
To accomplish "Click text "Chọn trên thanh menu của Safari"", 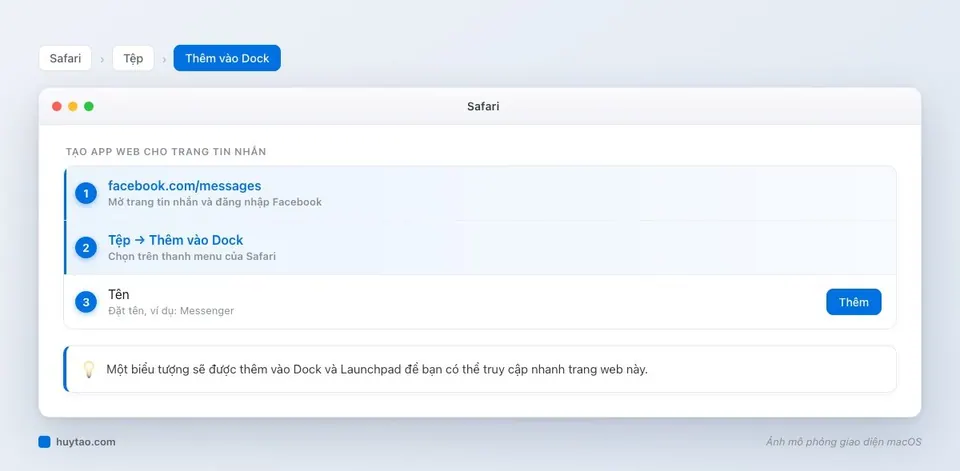I will tap(192, 257).
